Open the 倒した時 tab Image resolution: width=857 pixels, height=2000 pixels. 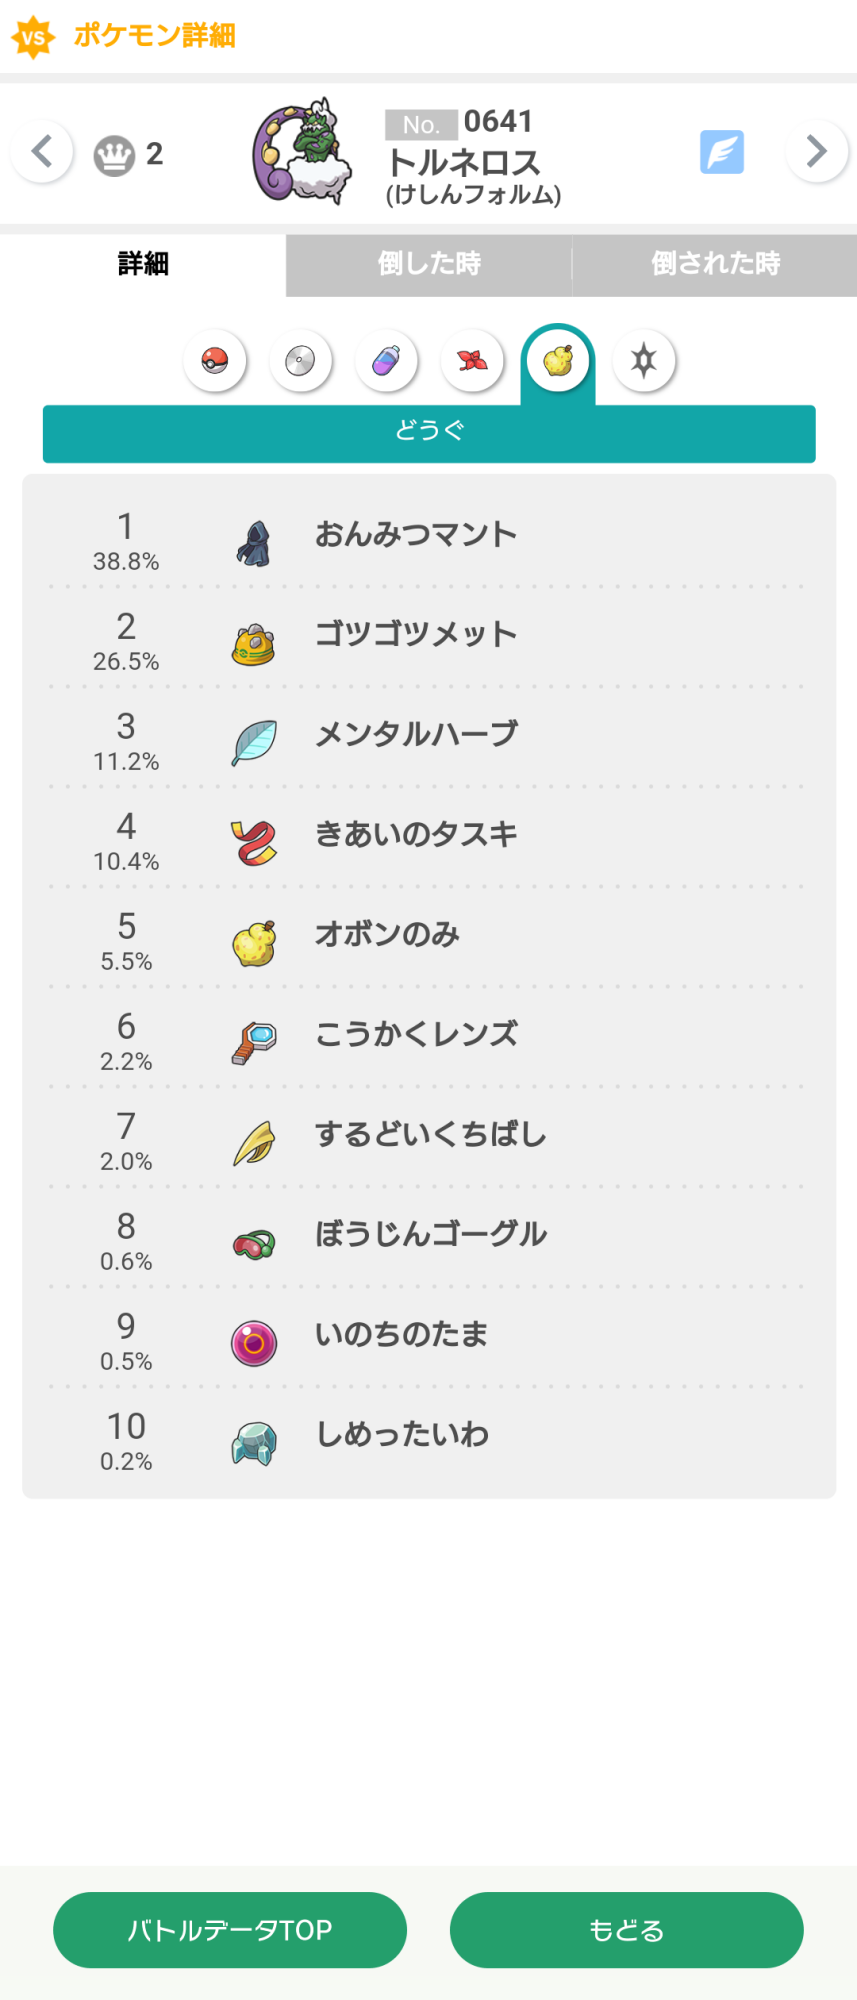(429, 265)
